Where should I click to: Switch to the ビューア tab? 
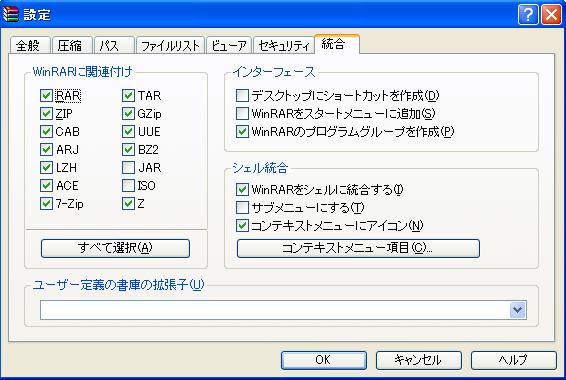(x=229, y=45)
